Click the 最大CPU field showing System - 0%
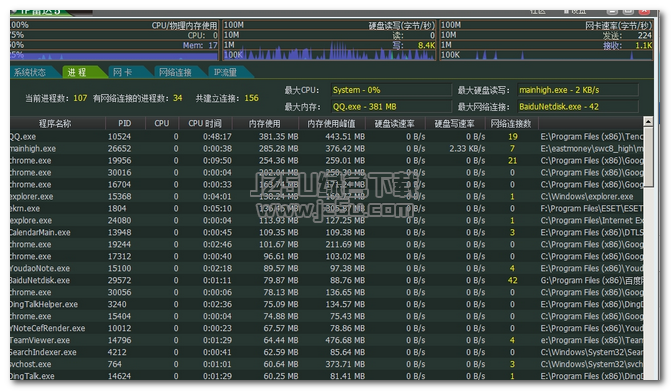Image resolution: width=671 pixels, height=391 pixels. click(x=391, y=90)
